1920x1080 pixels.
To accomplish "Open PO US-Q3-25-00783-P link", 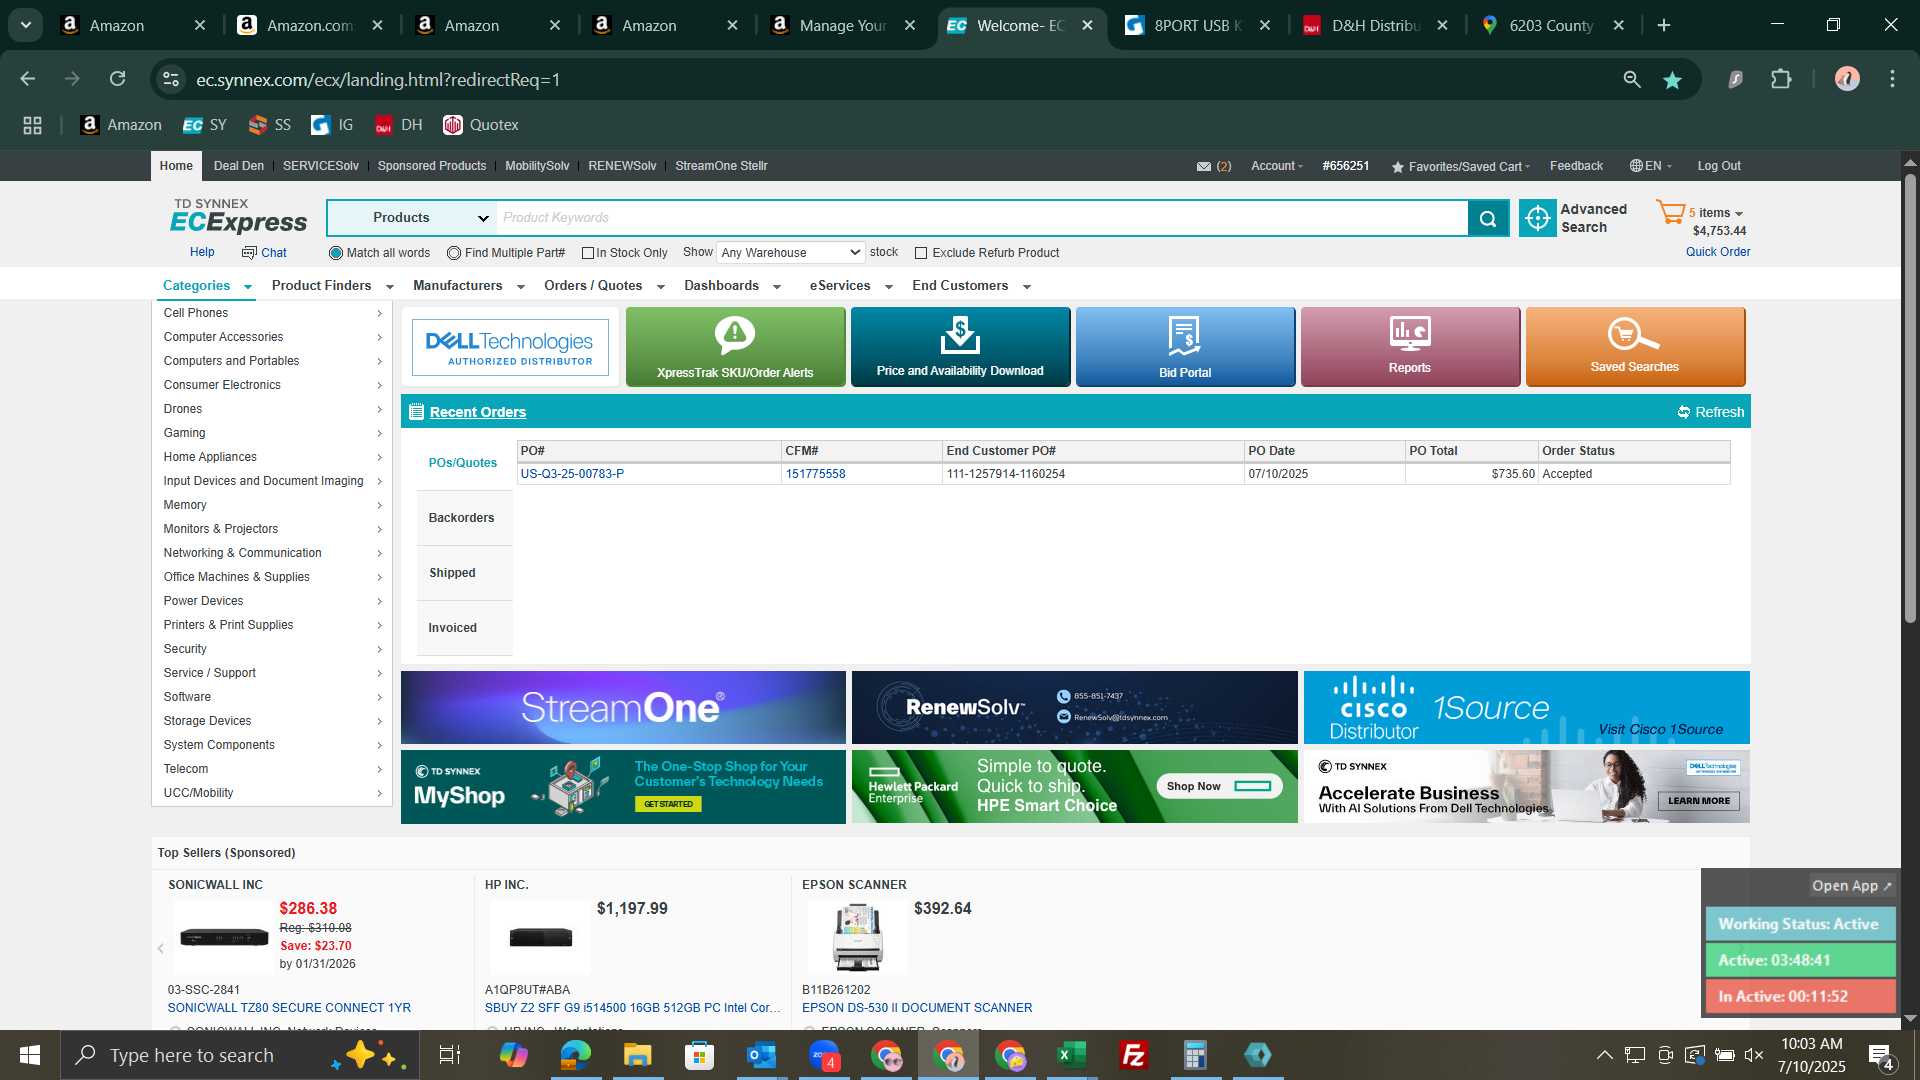I will coord(572,474).
